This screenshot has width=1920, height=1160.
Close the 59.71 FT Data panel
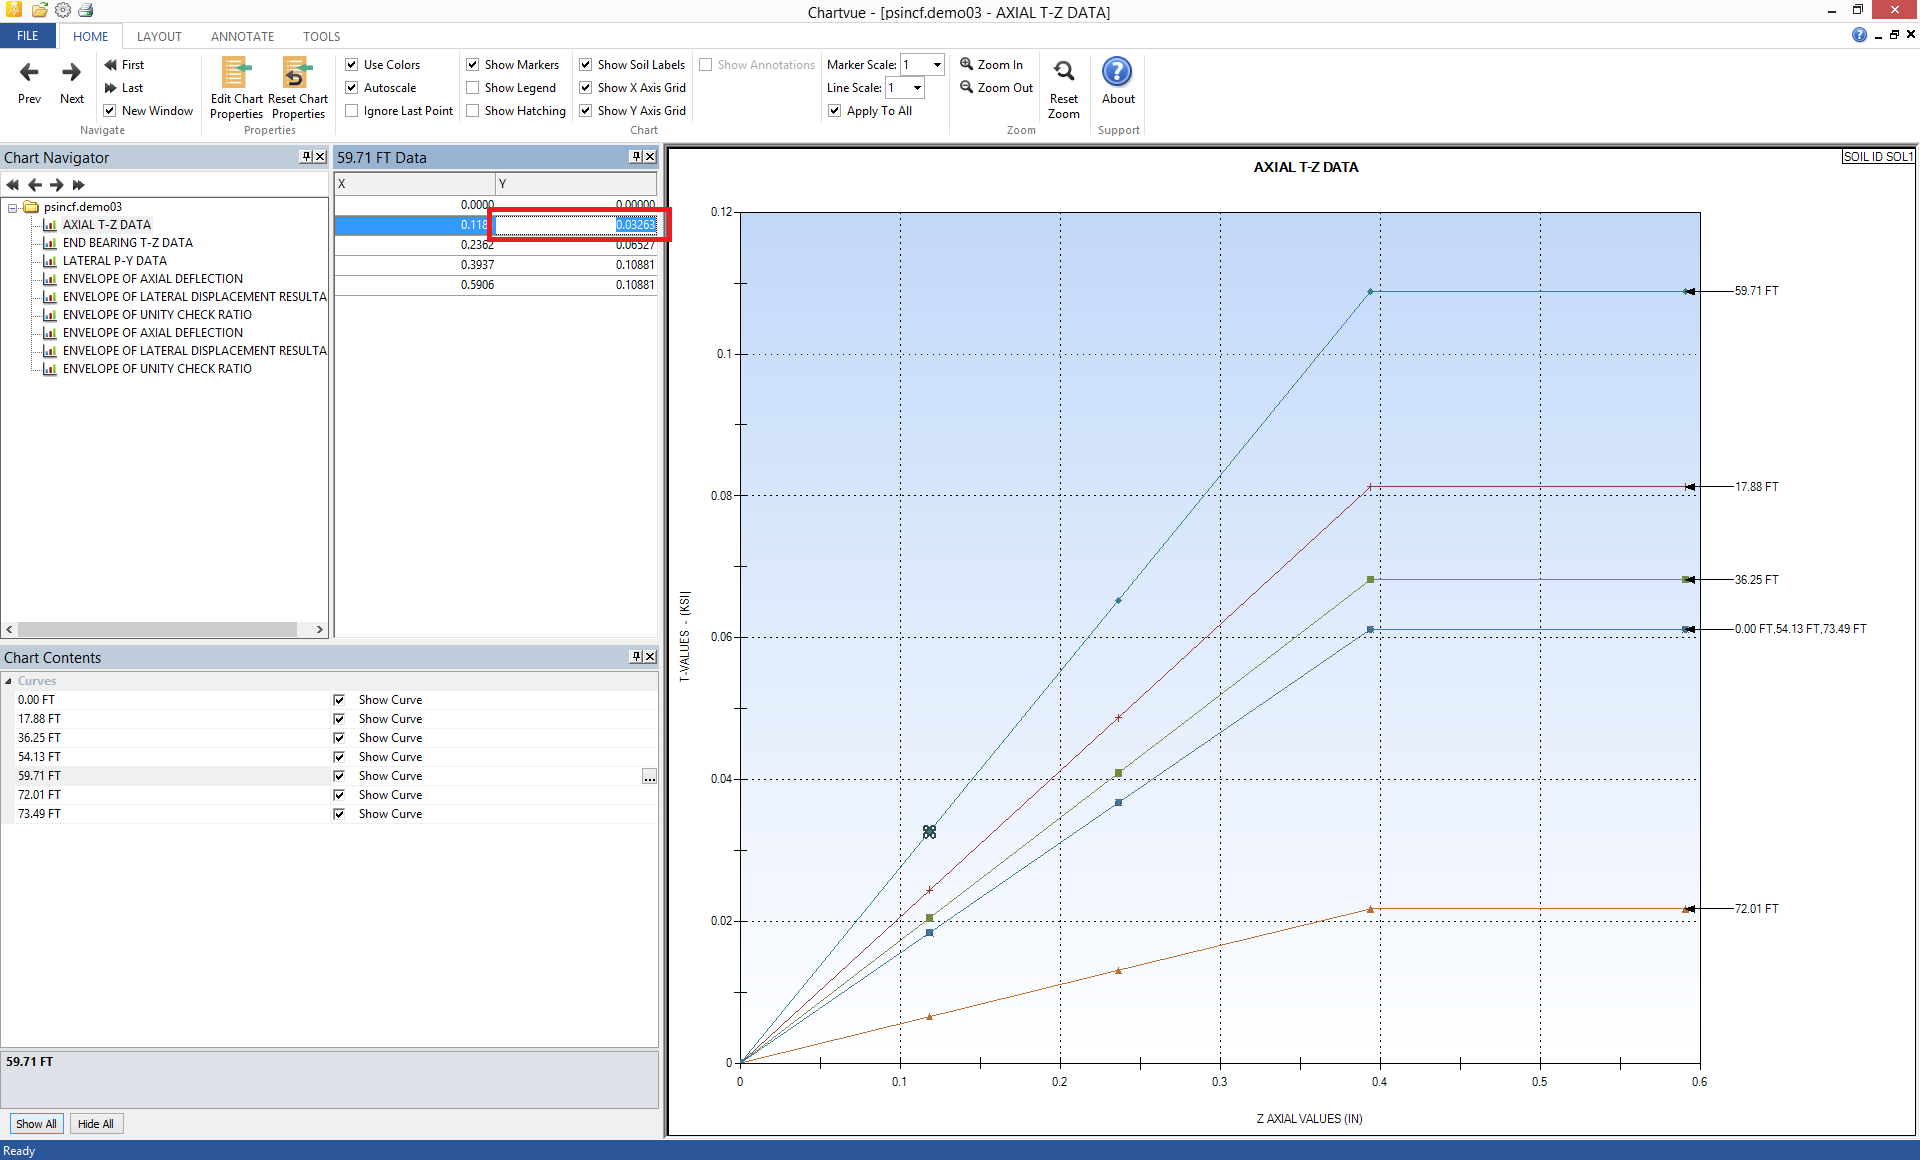click(650, 157)
